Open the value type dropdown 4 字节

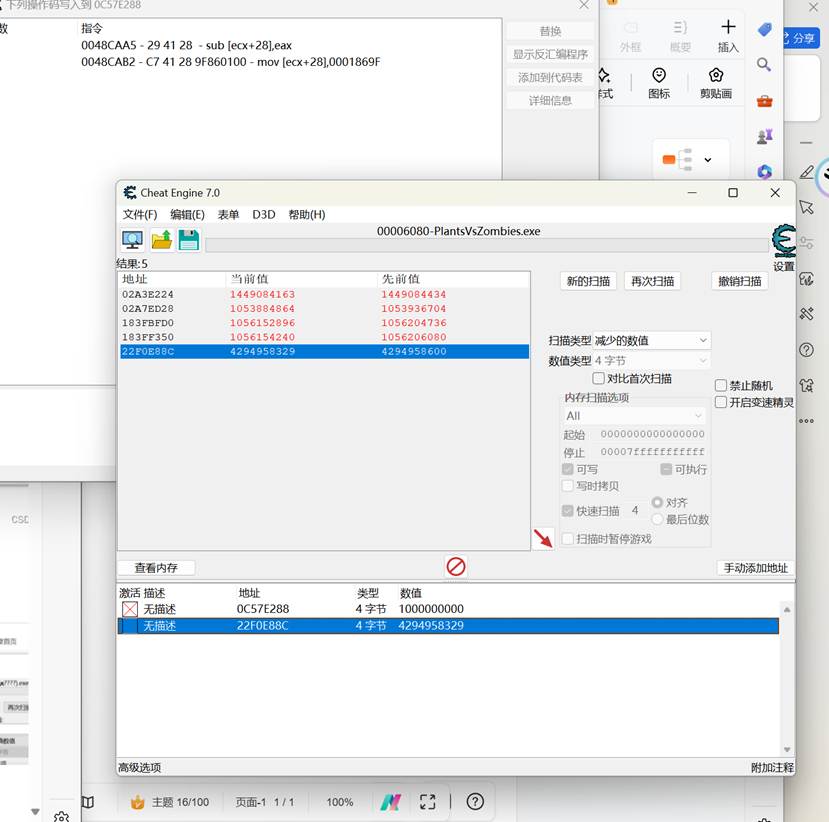tap(651, 361)
